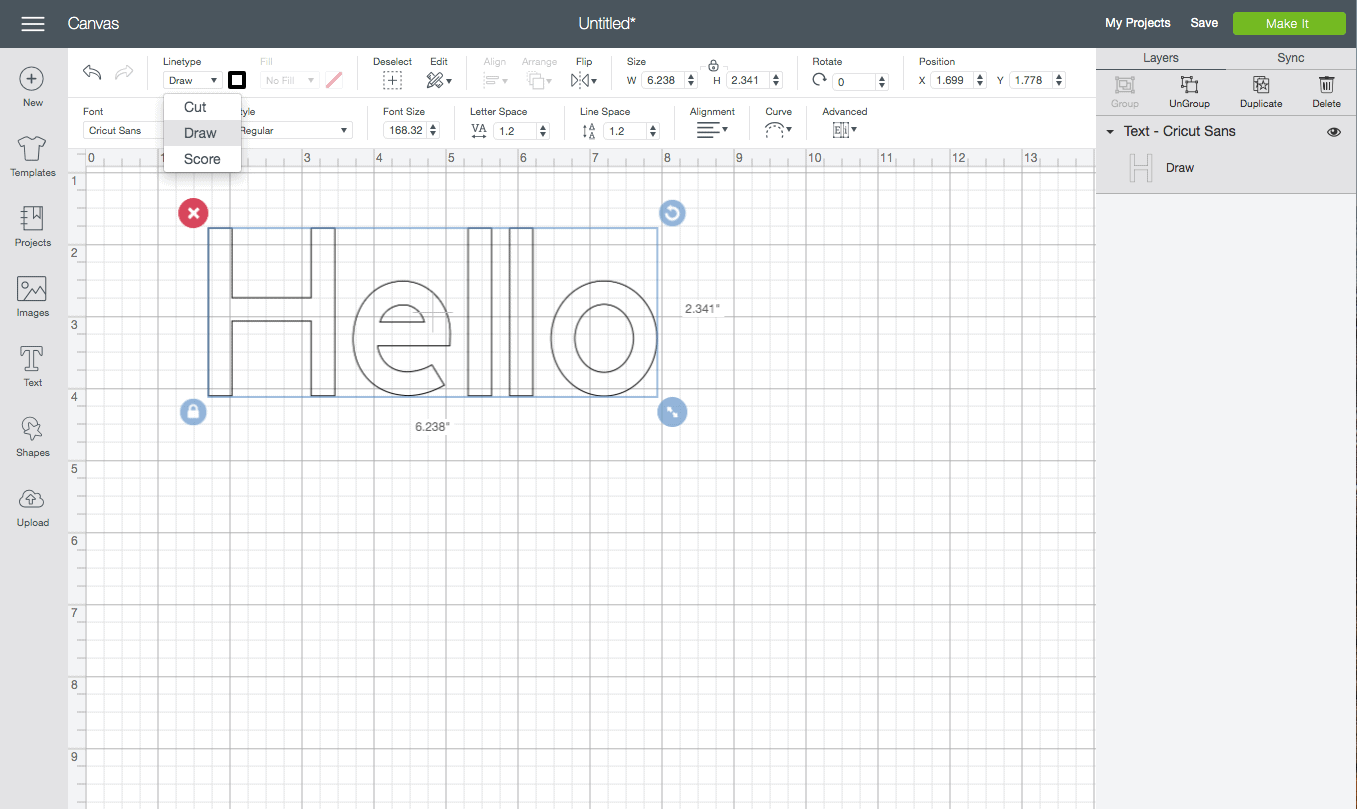
Task: Duplicate the selected layer
Action: click(1260, 91)
